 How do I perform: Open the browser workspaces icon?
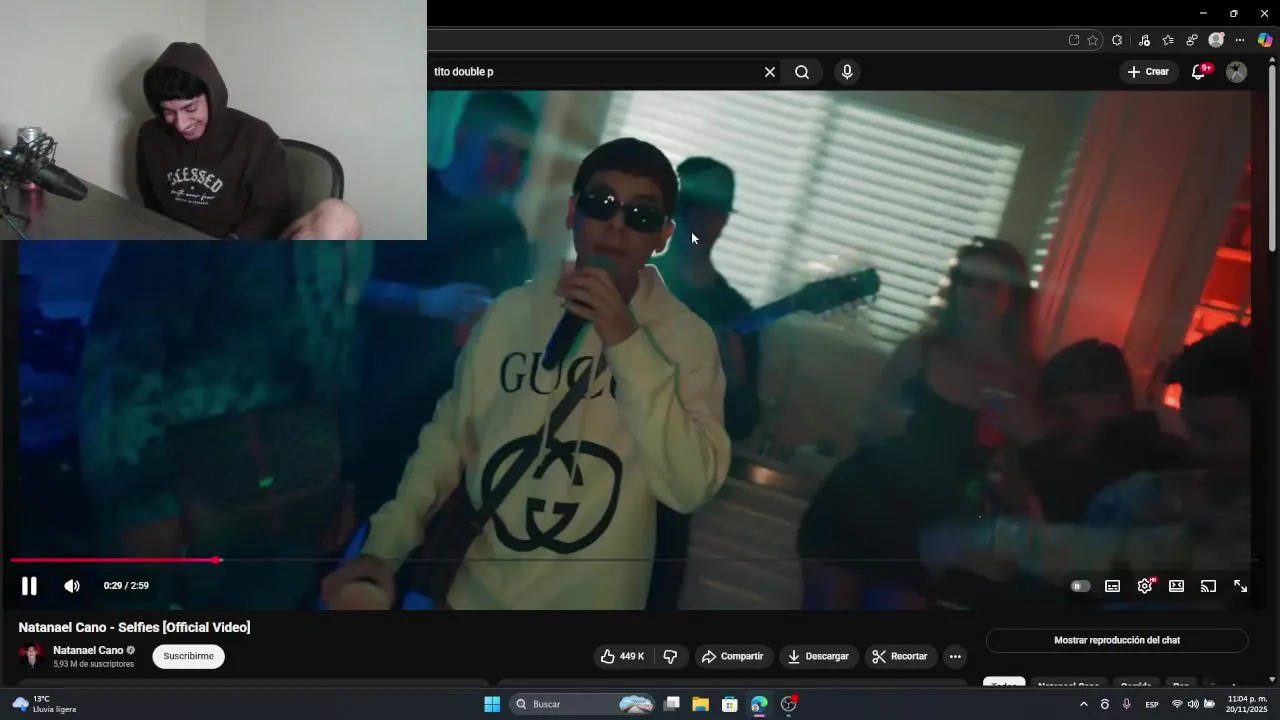coord(1192,40)
